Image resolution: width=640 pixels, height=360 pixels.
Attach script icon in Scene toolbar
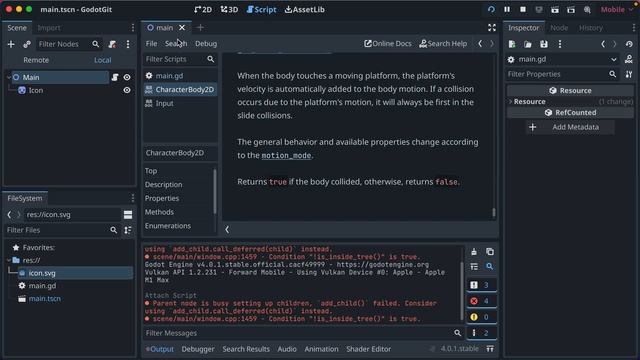112,44
